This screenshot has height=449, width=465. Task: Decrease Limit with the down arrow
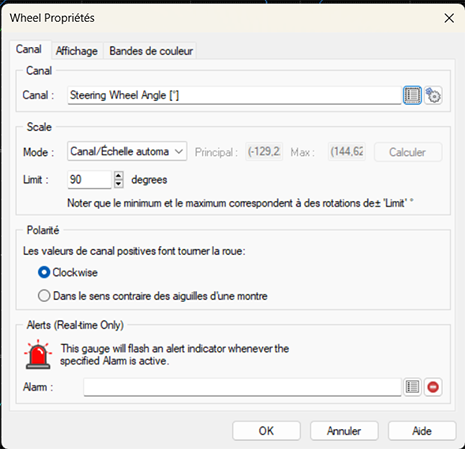pos(119,184)
